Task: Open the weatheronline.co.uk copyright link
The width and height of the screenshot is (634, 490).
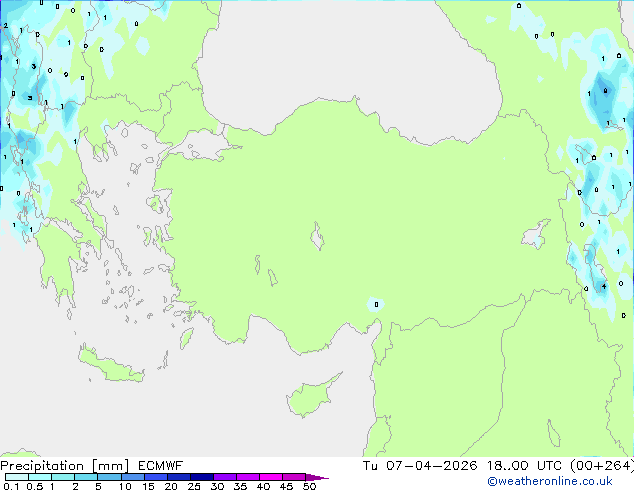Action: pyautogui.click(x=550, y=481)
